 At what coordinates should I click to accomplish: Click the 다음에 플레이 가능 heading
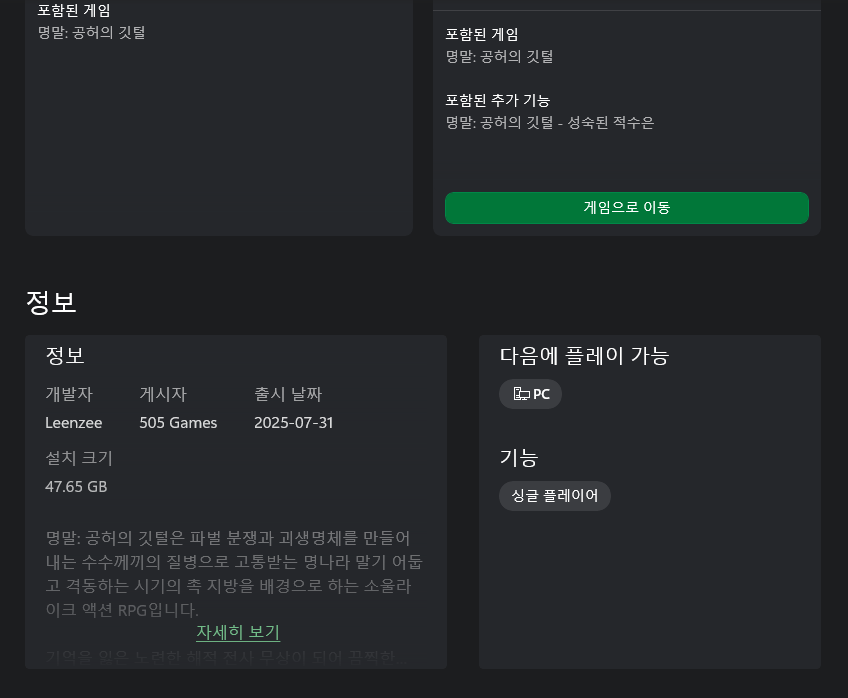[x=584, y=356]
